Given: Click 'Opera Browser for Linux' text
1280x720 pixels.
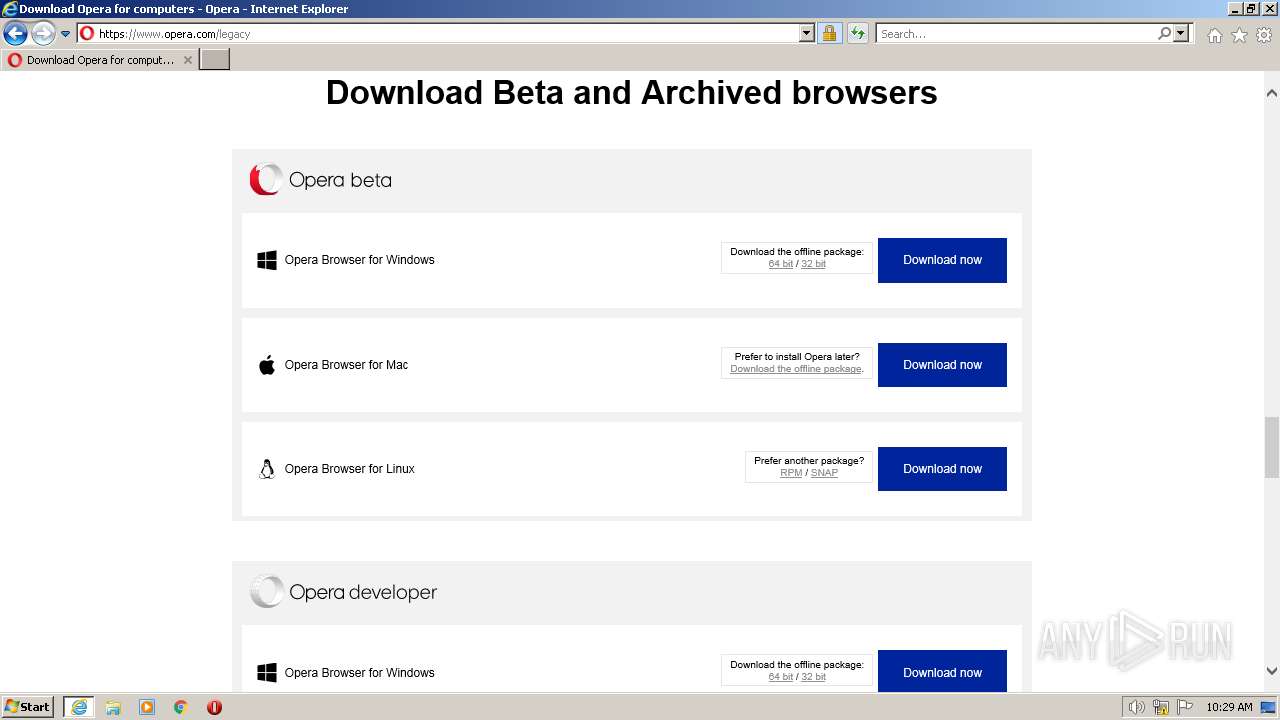Looking at the screenshot, I should coord(349,469).
